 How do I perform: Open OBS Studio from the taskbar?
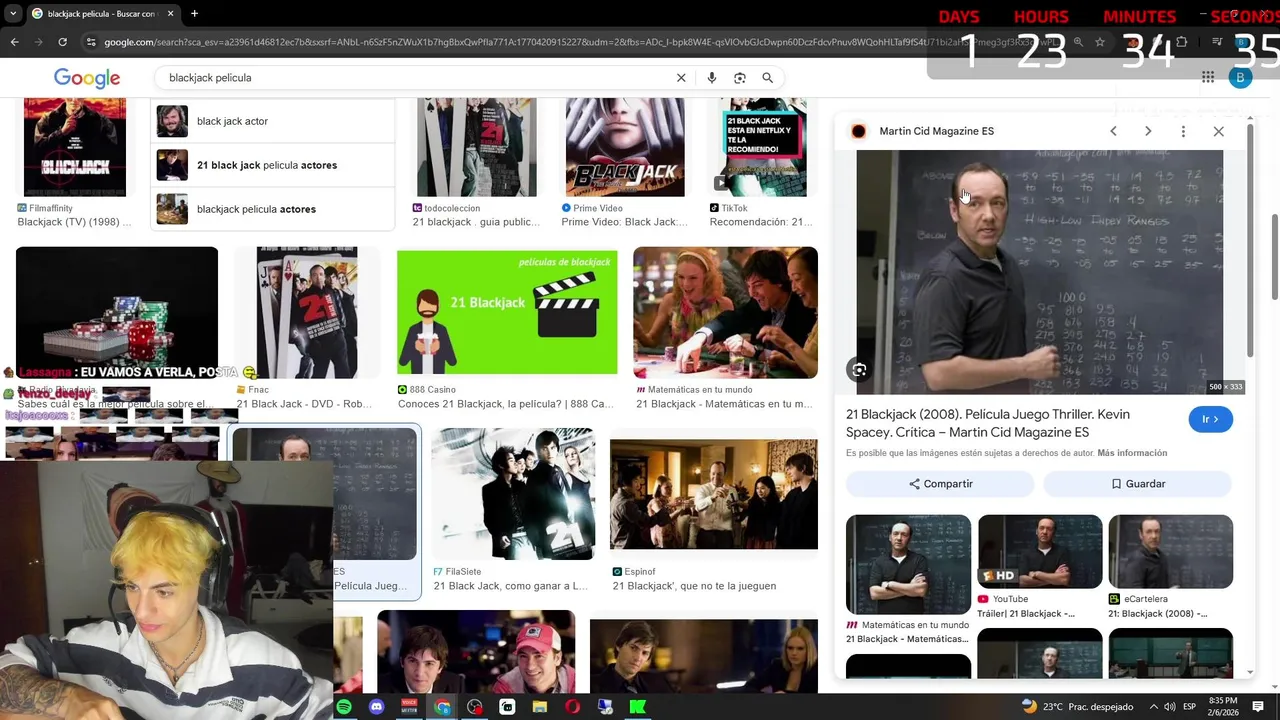point(475,707)
